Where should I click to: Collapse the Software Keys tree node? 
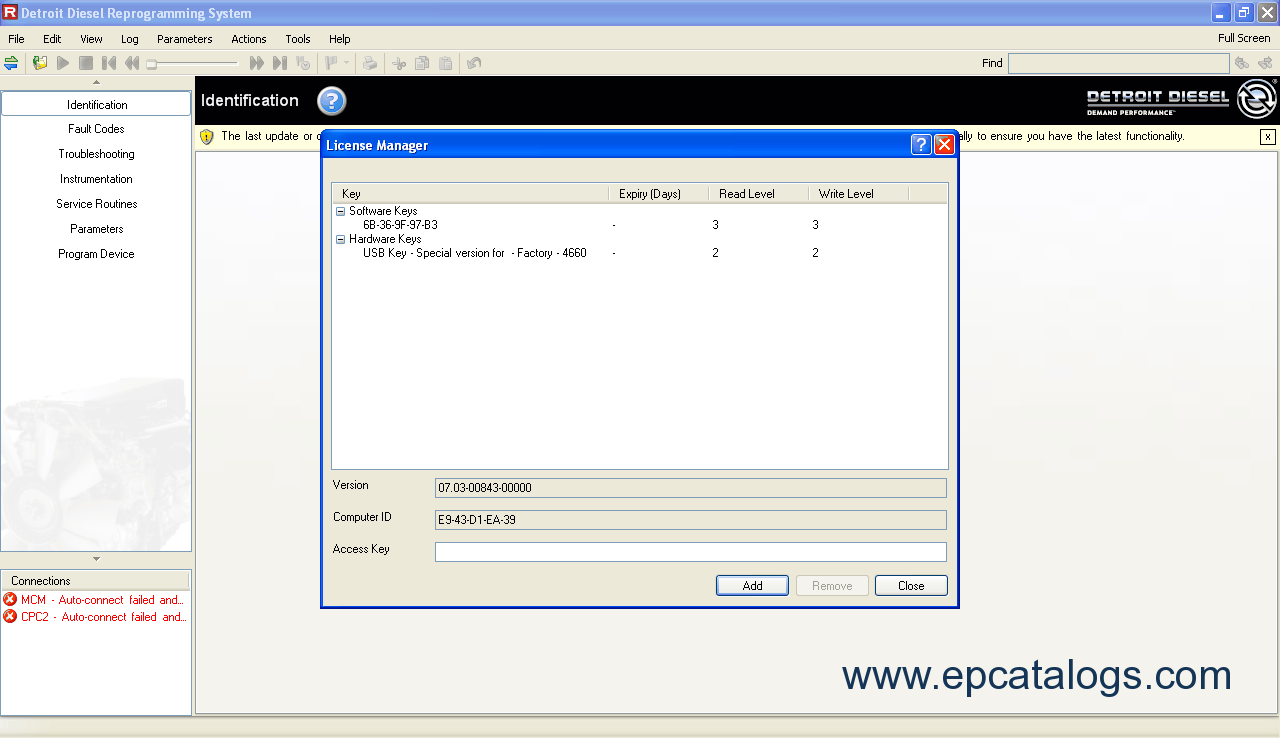(340, 211)
